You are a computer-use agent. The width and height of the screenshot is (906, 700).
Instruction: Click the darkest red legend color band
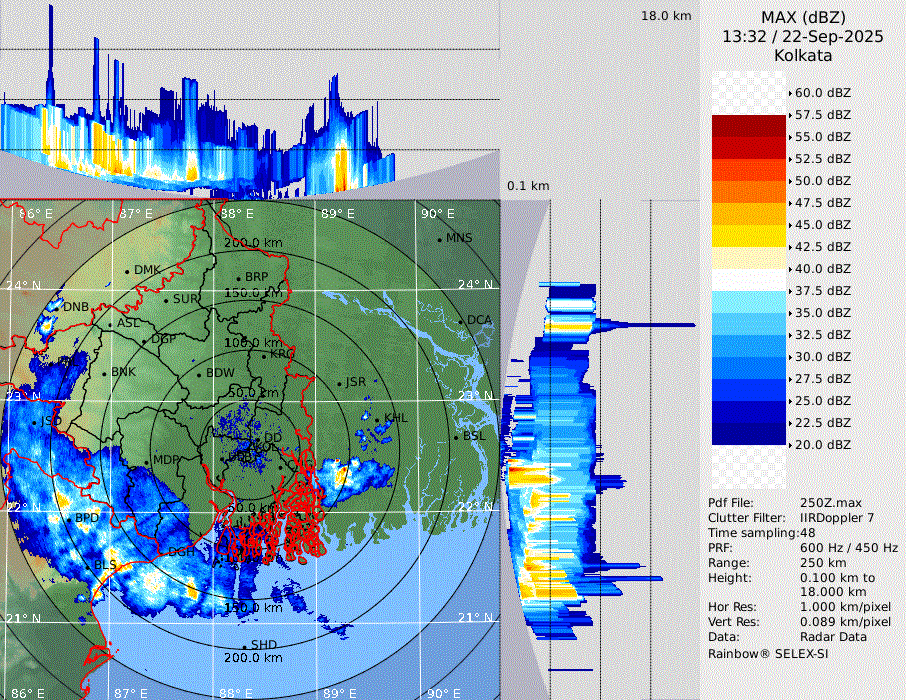pyautogui.click(x=749, y=126)
